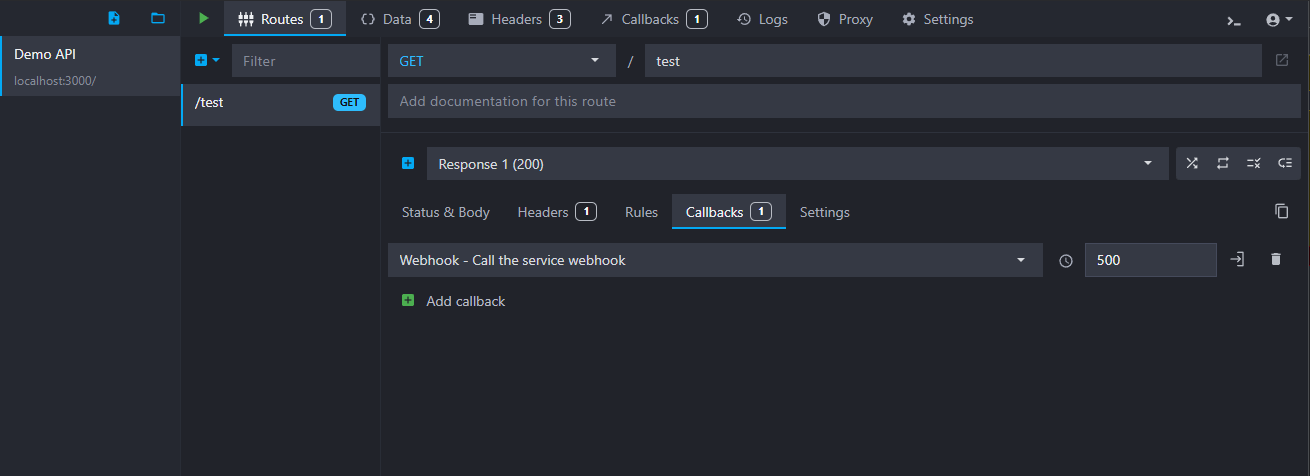1310x476 pixels.
Task: Toggle the disable rules mode icon
Action: [x=1253, y=164]
